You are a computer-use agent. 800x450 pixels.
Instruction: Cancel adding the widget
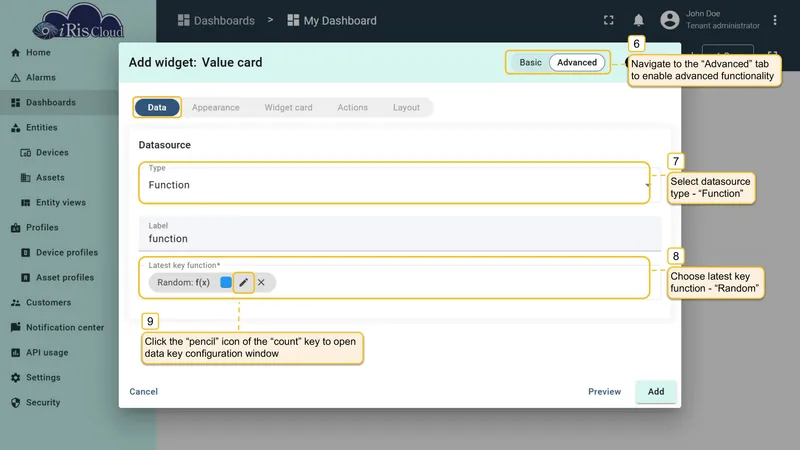click(x=143, y=391)
